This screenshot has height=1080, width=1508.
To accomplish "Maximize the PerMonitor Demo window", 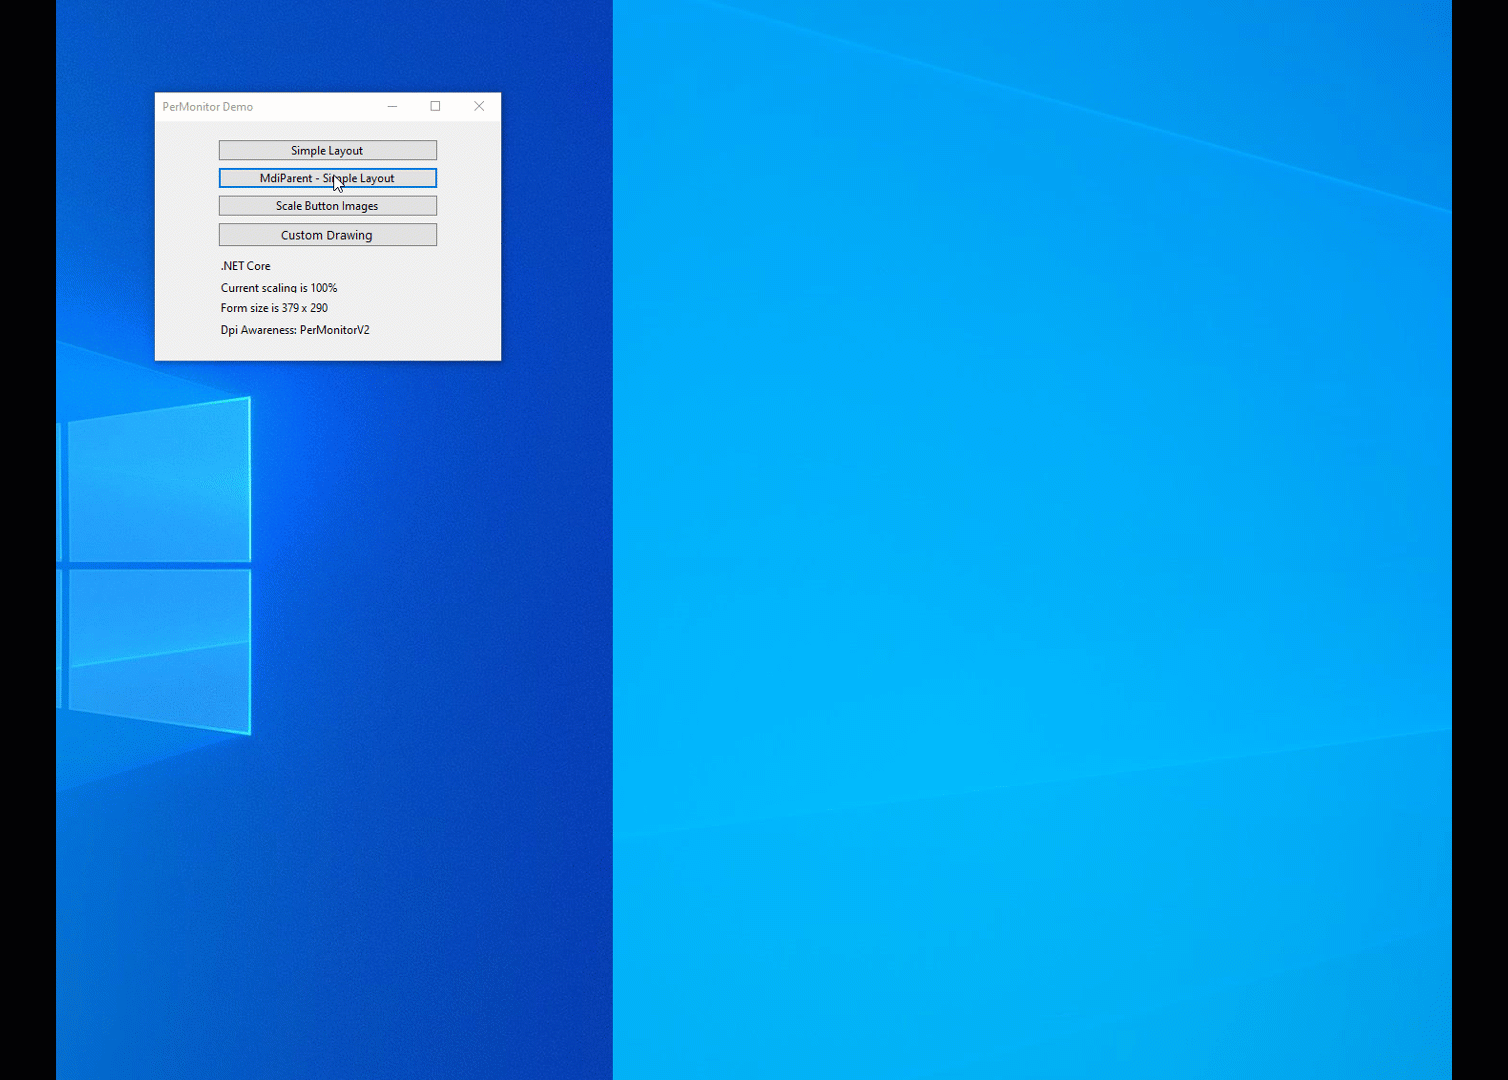I will click(435, 107).
